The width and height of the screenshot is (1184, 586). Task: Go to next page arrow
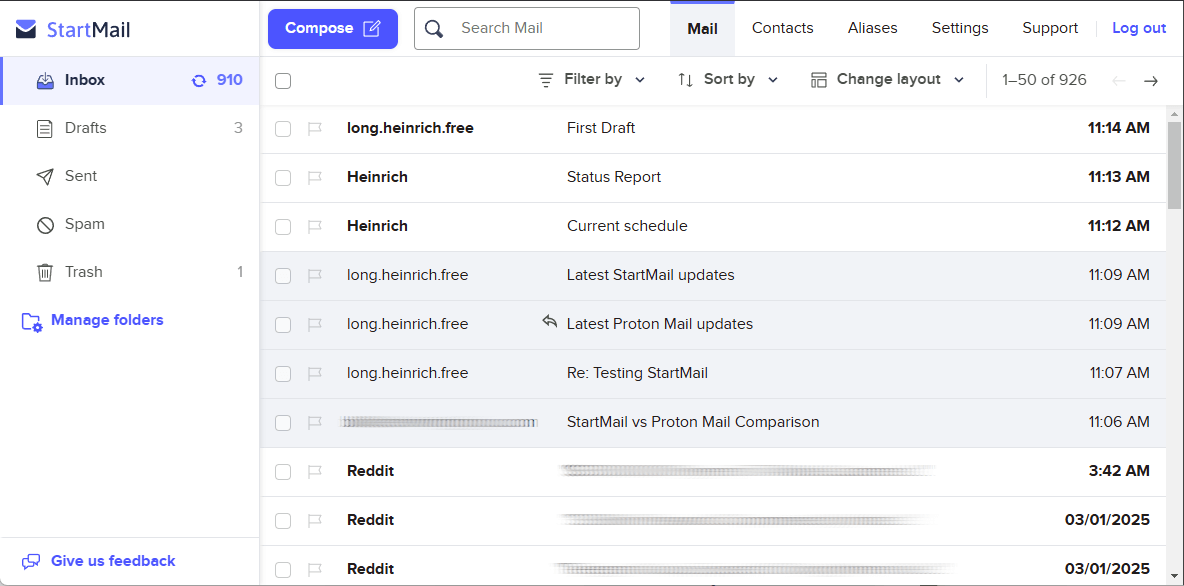[x=1151, y=81]
